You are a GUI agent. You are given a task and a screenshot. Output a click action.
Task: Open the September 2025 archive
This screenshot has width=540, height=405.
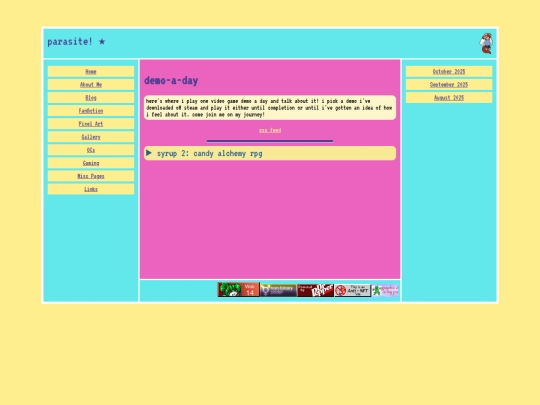(x=449, y=85)
